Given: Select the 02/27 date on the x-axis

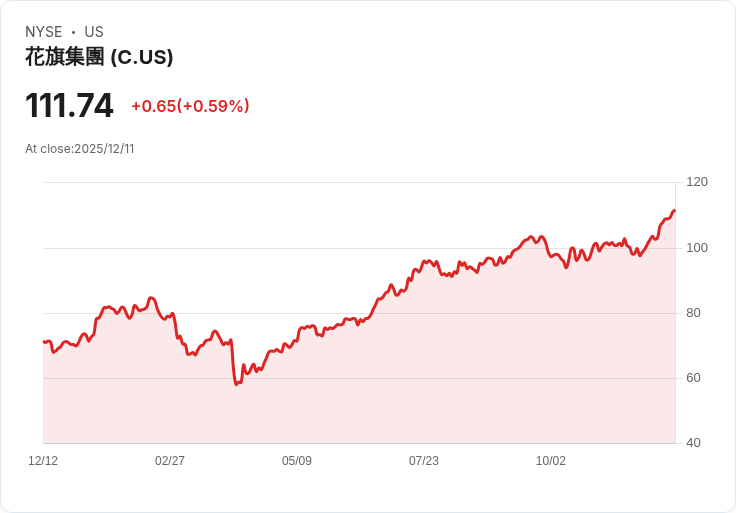Looking at the screenshot, I should [x=170, y=461].
